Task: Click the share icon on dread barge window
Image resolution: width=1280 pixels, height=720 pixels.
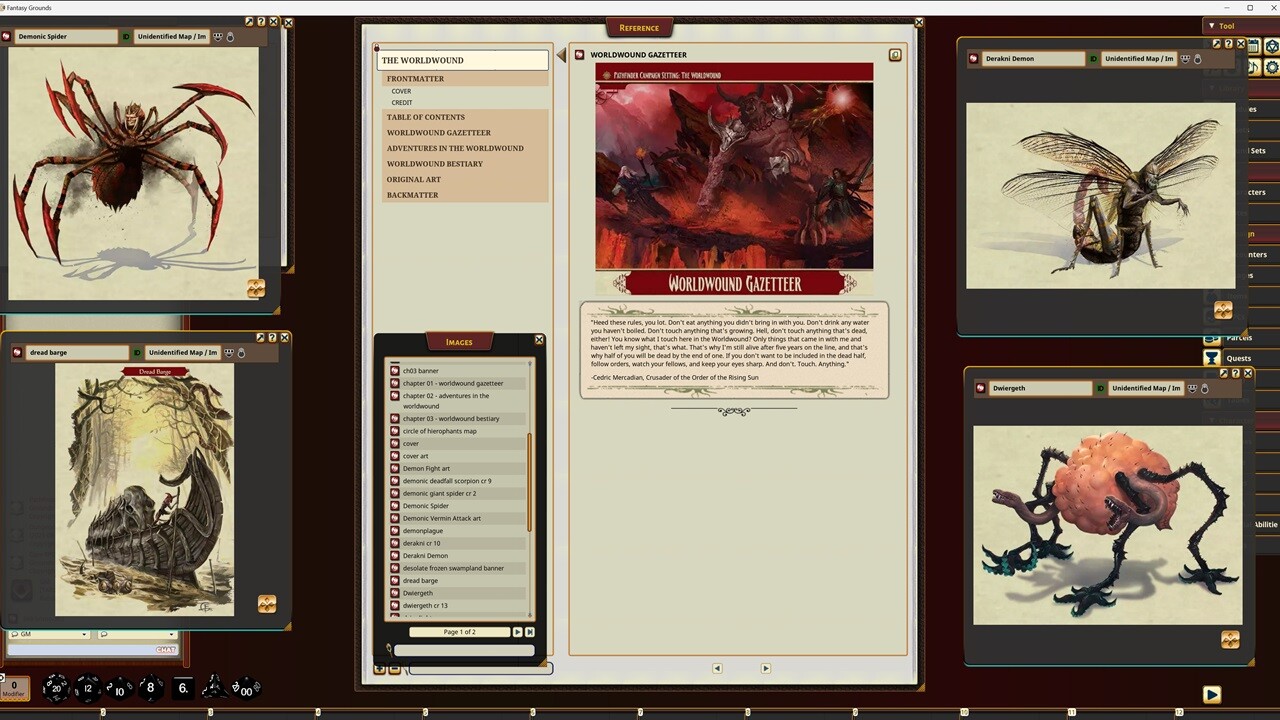Action: coord(260,338)
